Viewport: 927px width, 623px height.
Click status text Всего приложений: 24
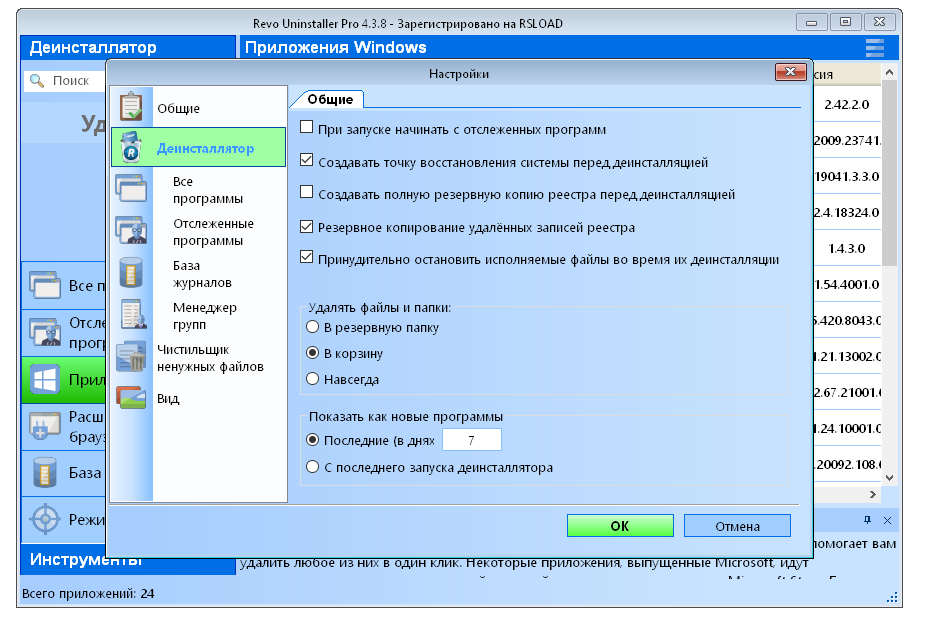(88, 593)
